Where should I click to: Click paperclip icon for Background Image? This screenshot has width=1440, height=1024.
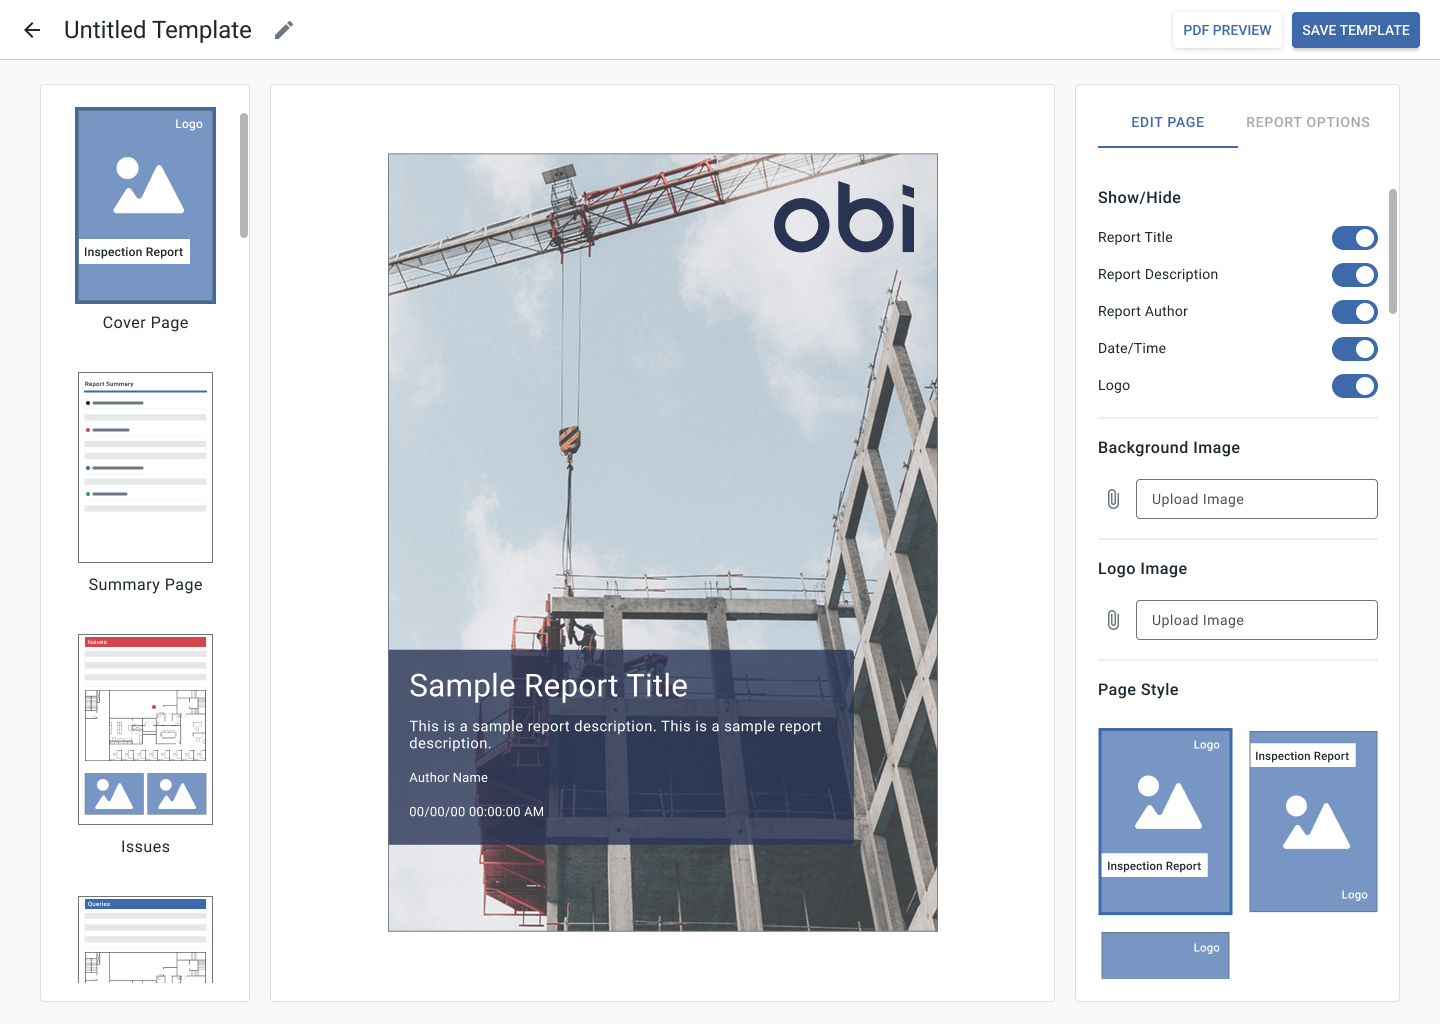tap(1113, 499)
